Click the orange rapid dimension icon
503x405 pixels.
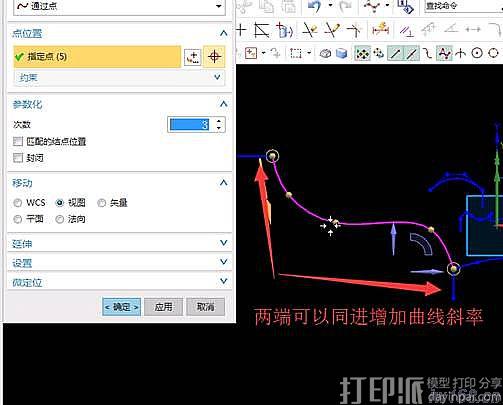tap(380, 29)
